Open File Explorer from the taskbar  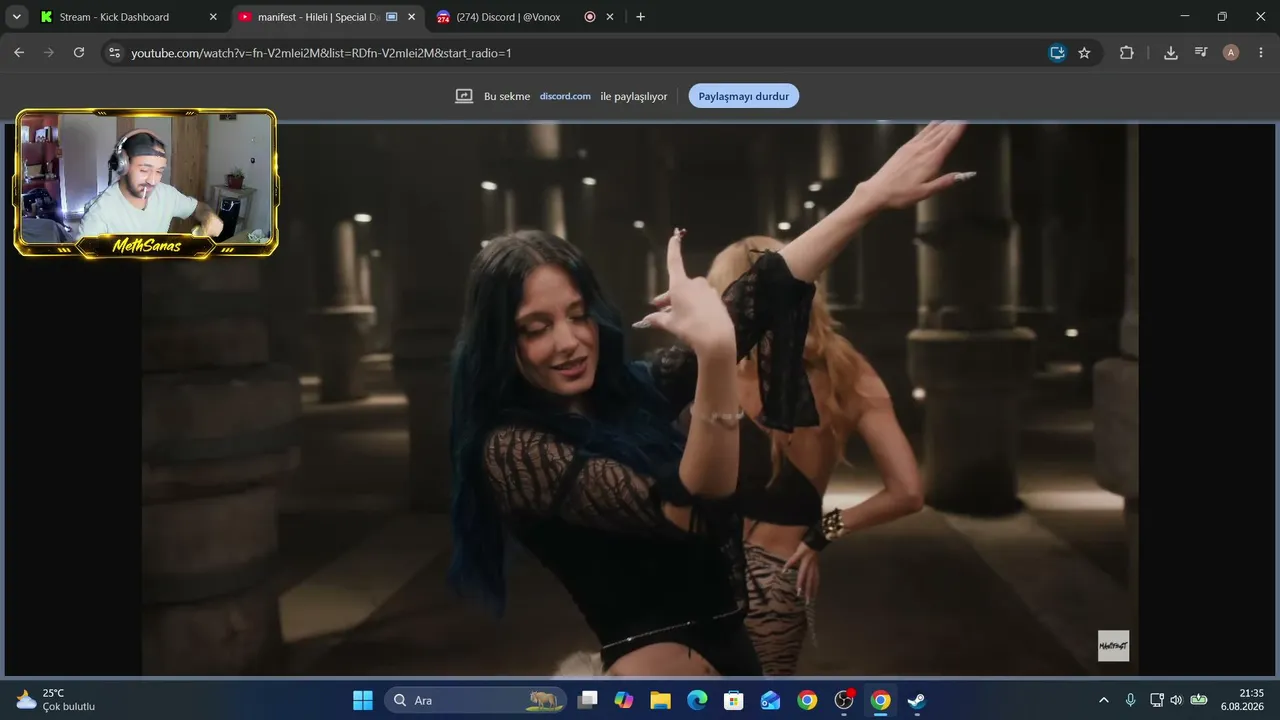tap(661, 700)
